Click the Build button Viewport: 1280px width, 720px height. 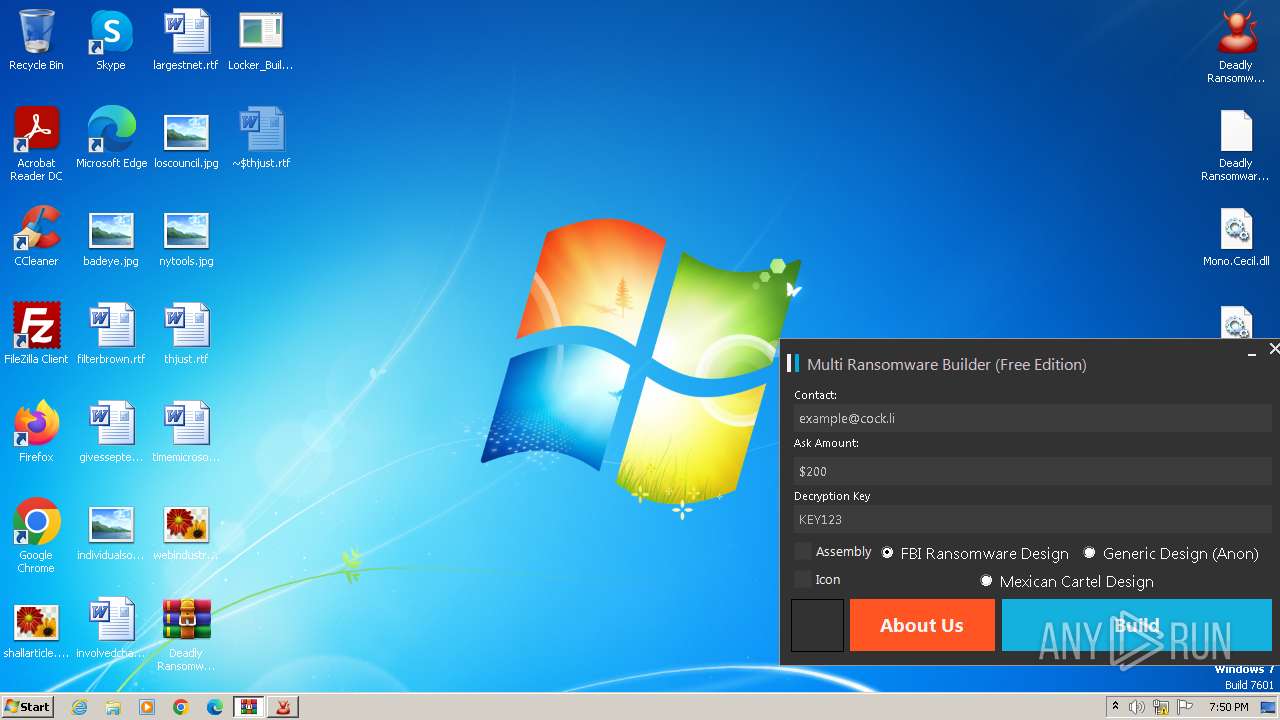1137,625
